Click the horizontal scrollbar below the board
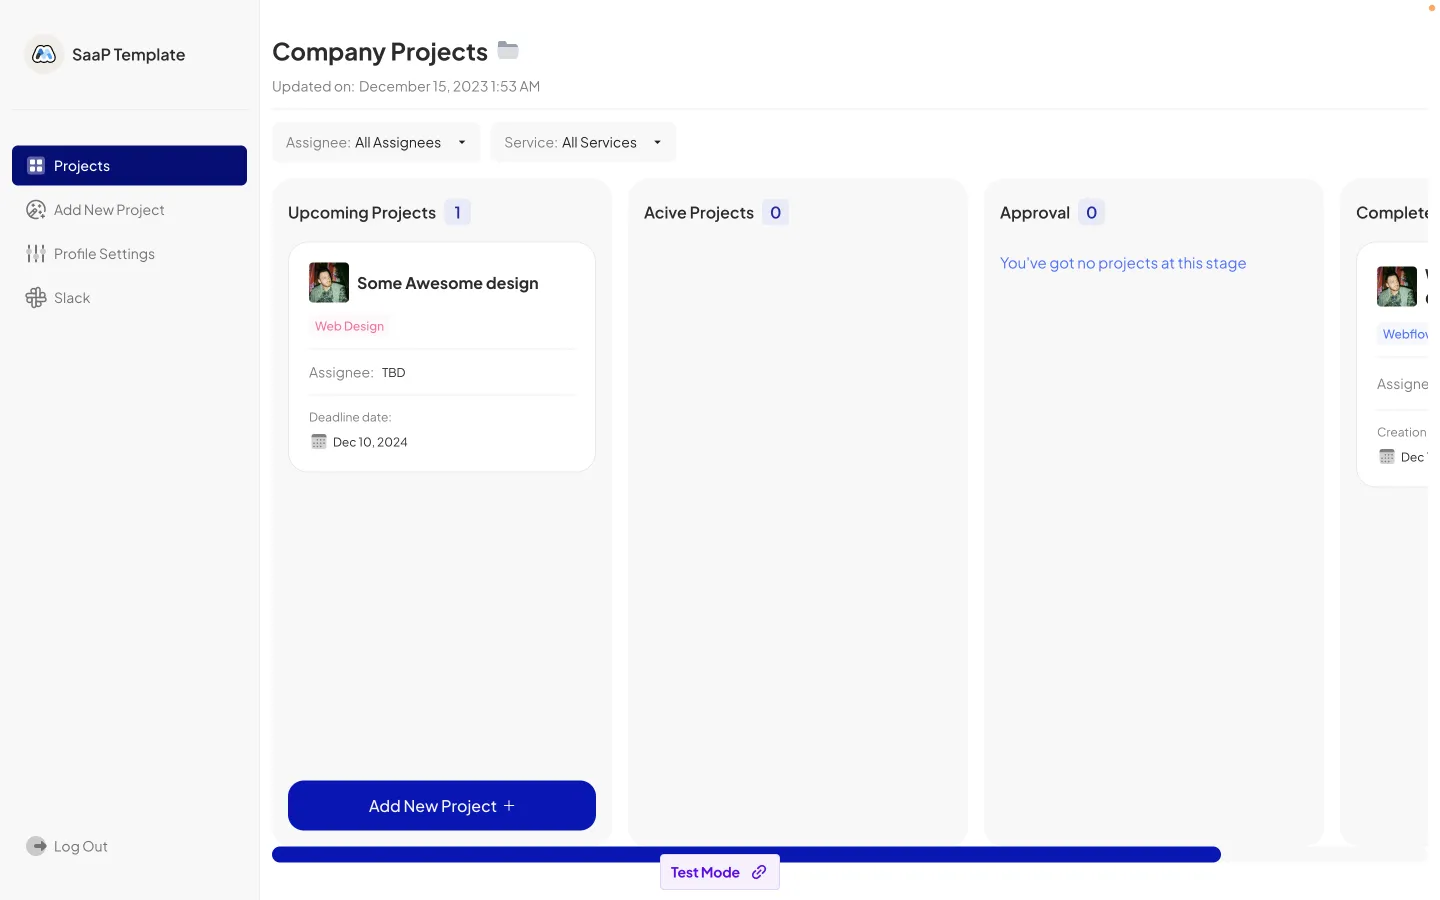This screenshot has width=1440, height=900. coord(746,854)
